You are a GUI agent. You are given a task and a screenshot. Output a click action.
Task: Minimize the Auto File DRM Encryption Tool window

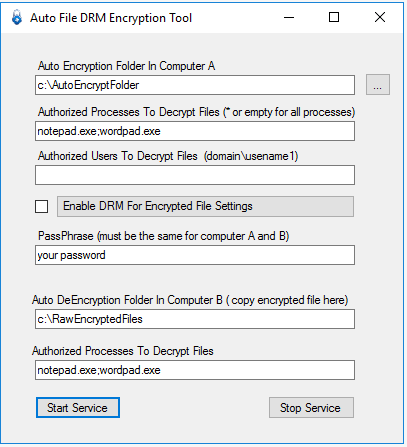coord(289,17)
